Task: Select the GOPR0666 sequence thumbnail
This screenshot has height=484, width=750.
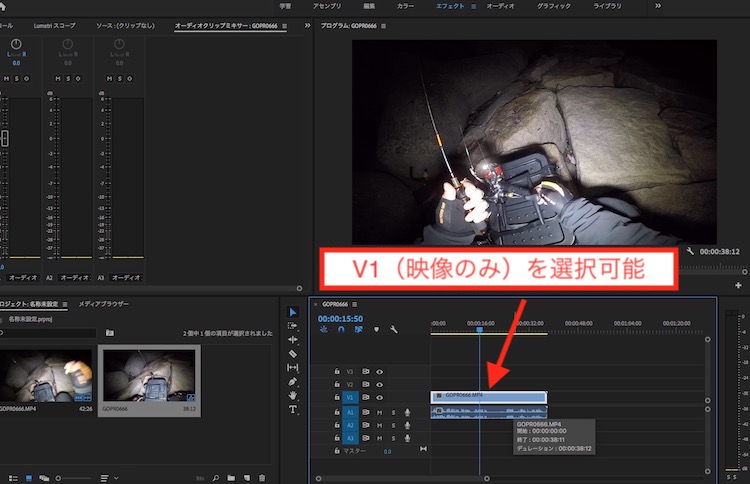Action: [x=149, y=376]
